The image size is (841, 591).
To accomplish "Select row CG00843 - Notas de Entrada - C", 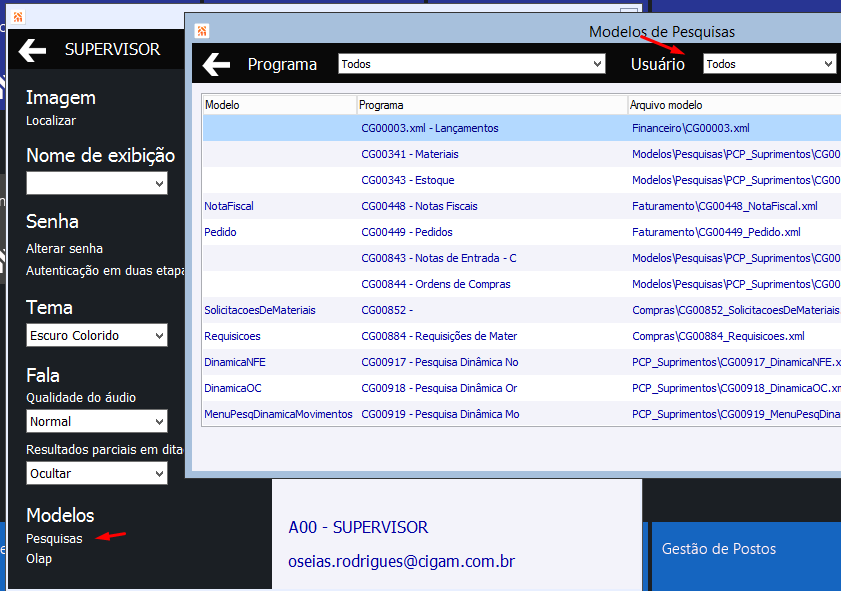I will (521, 258).
